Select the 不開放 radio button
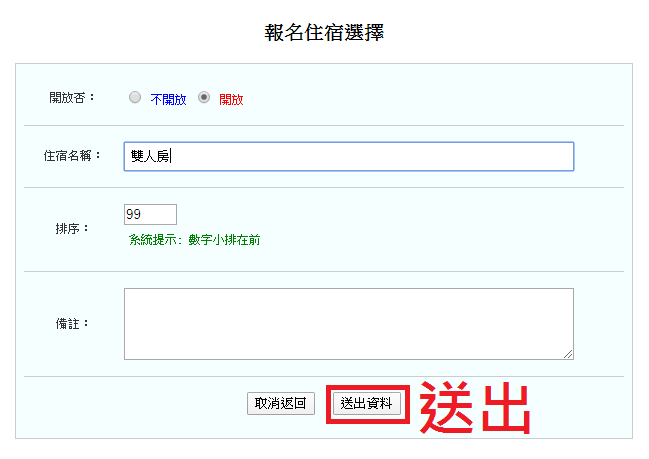Image resolution: width=649 pixels, height=459 pixels. click(x=135, y=98)
